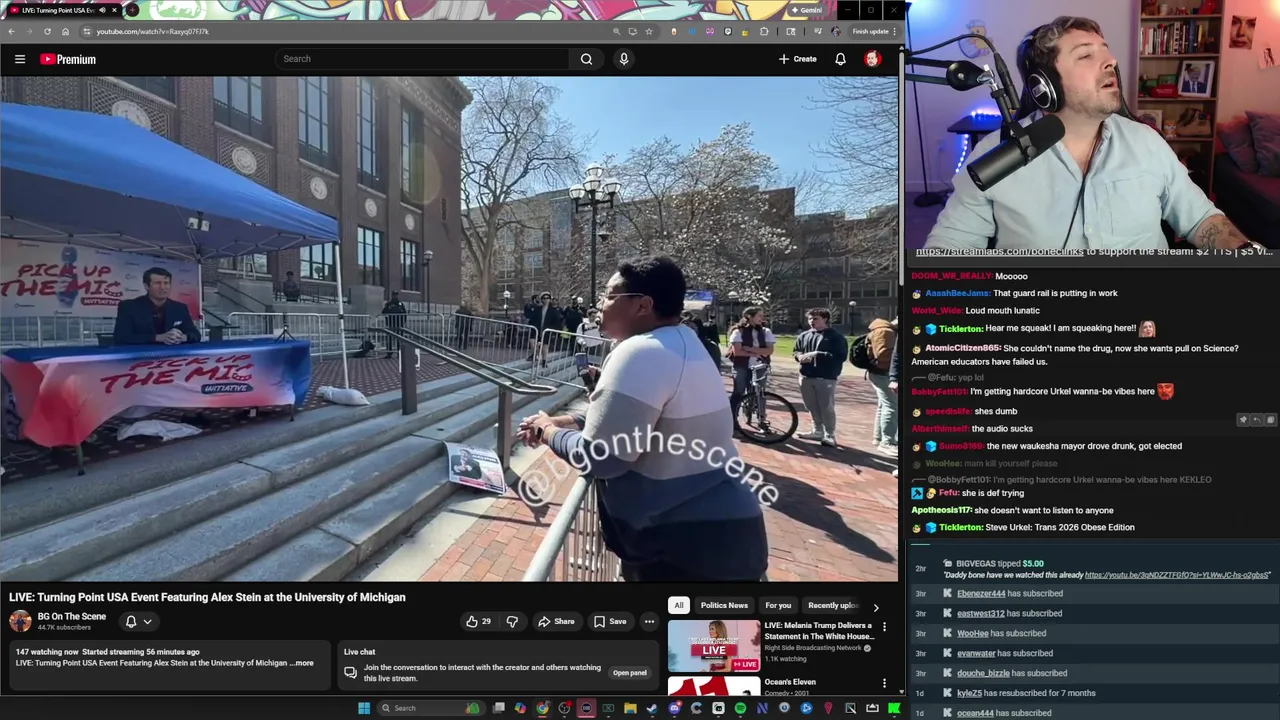This screenshot has height=720, width=1280.
Task: Bookmark this page with the star
Action: [x=649, y=31]
